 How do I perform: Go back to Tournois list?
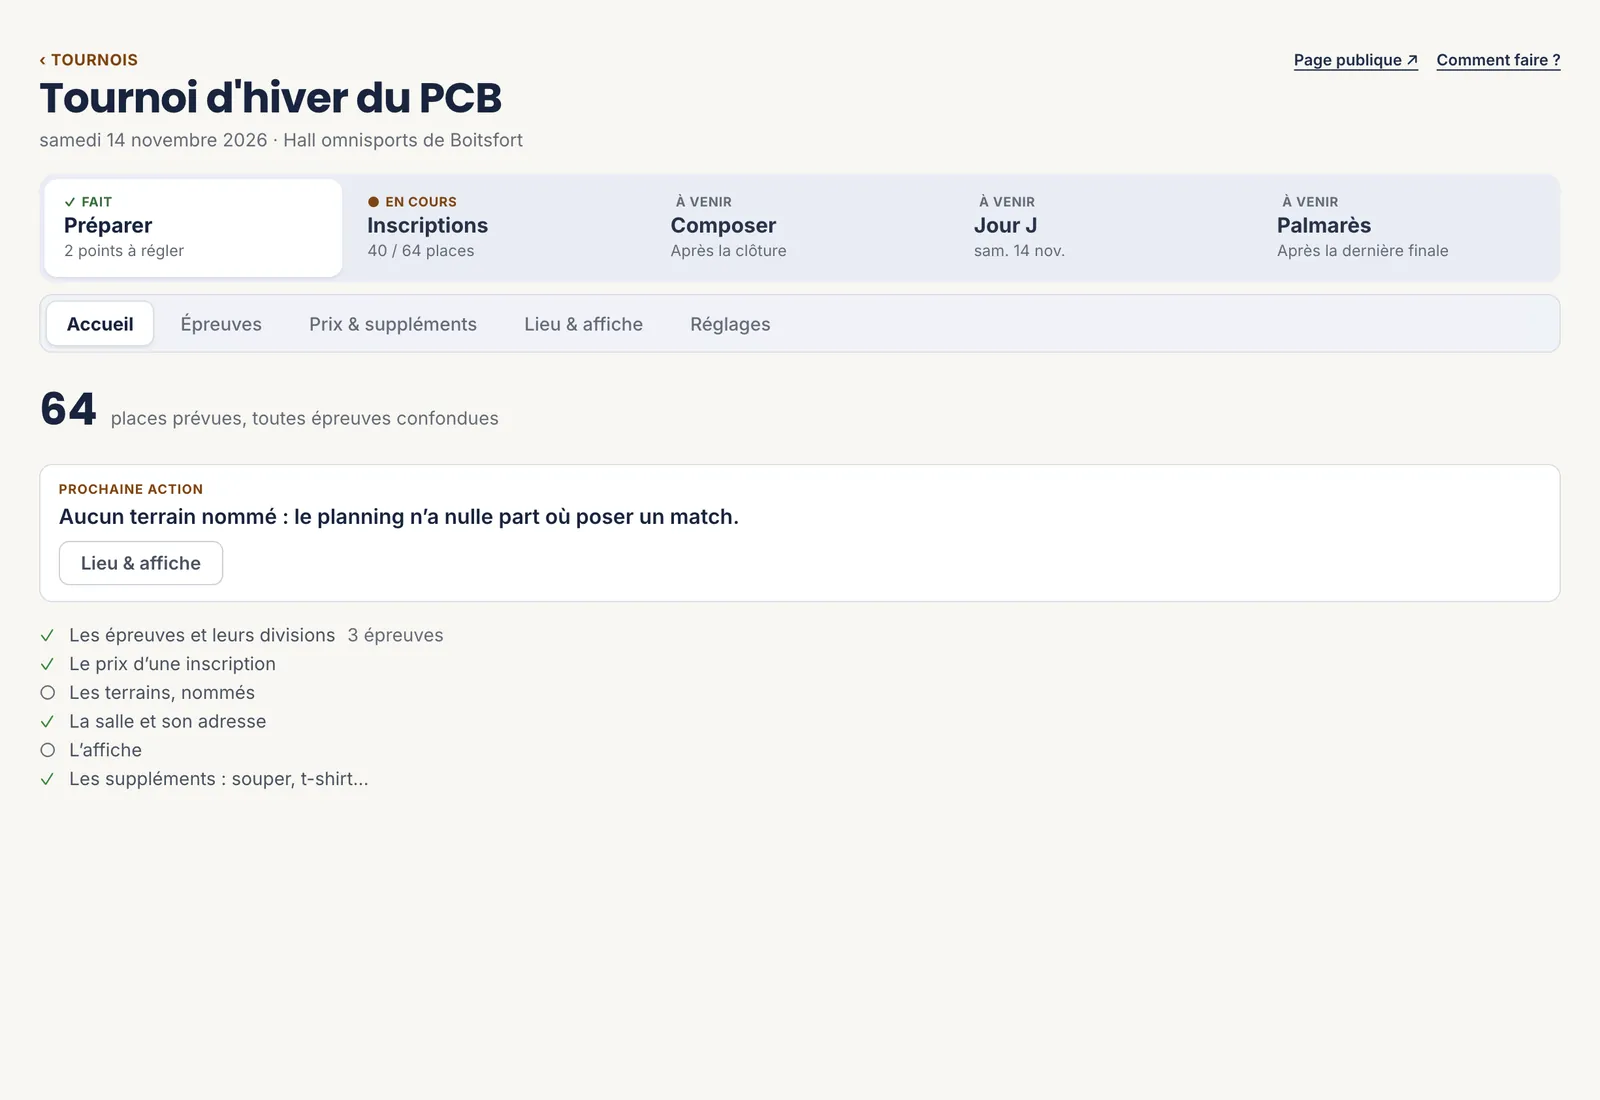(89, 60)
